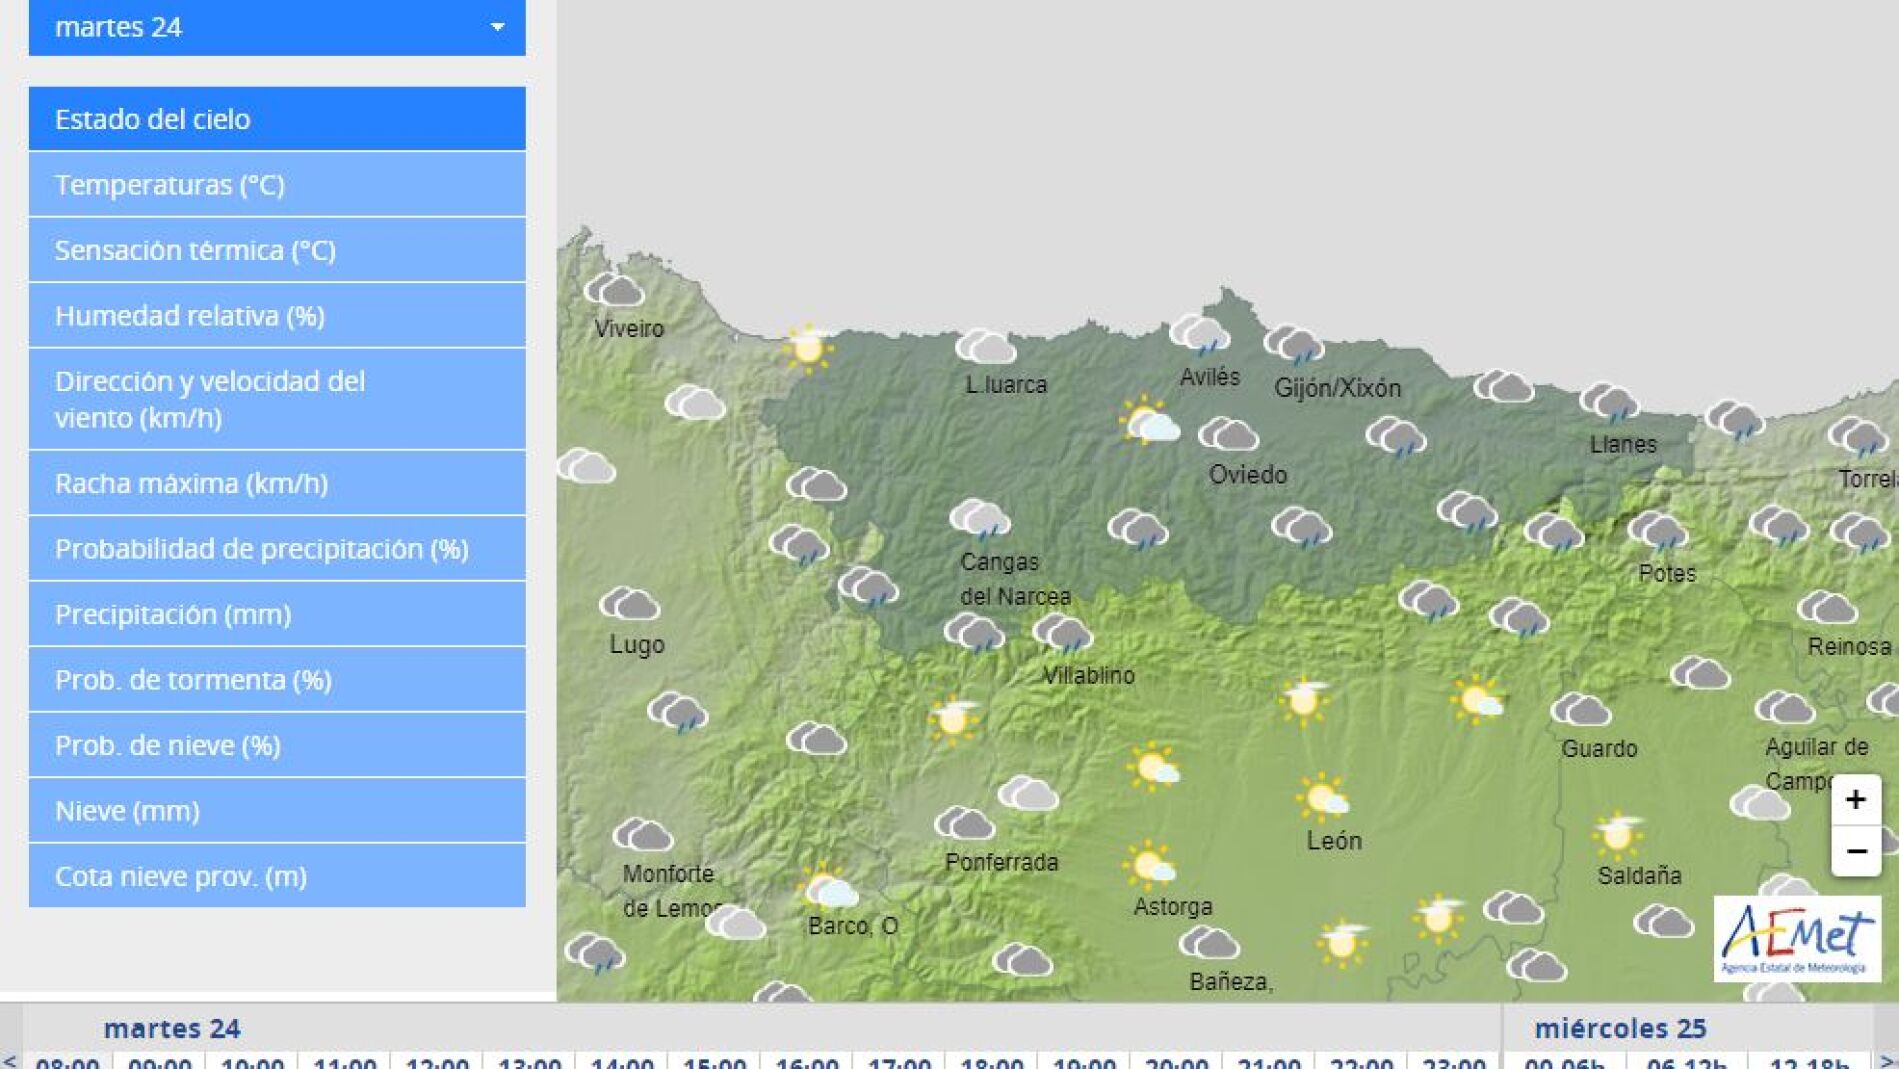Open the martes 24 day dropdown

pyautogui.click(x=277, y=27)
